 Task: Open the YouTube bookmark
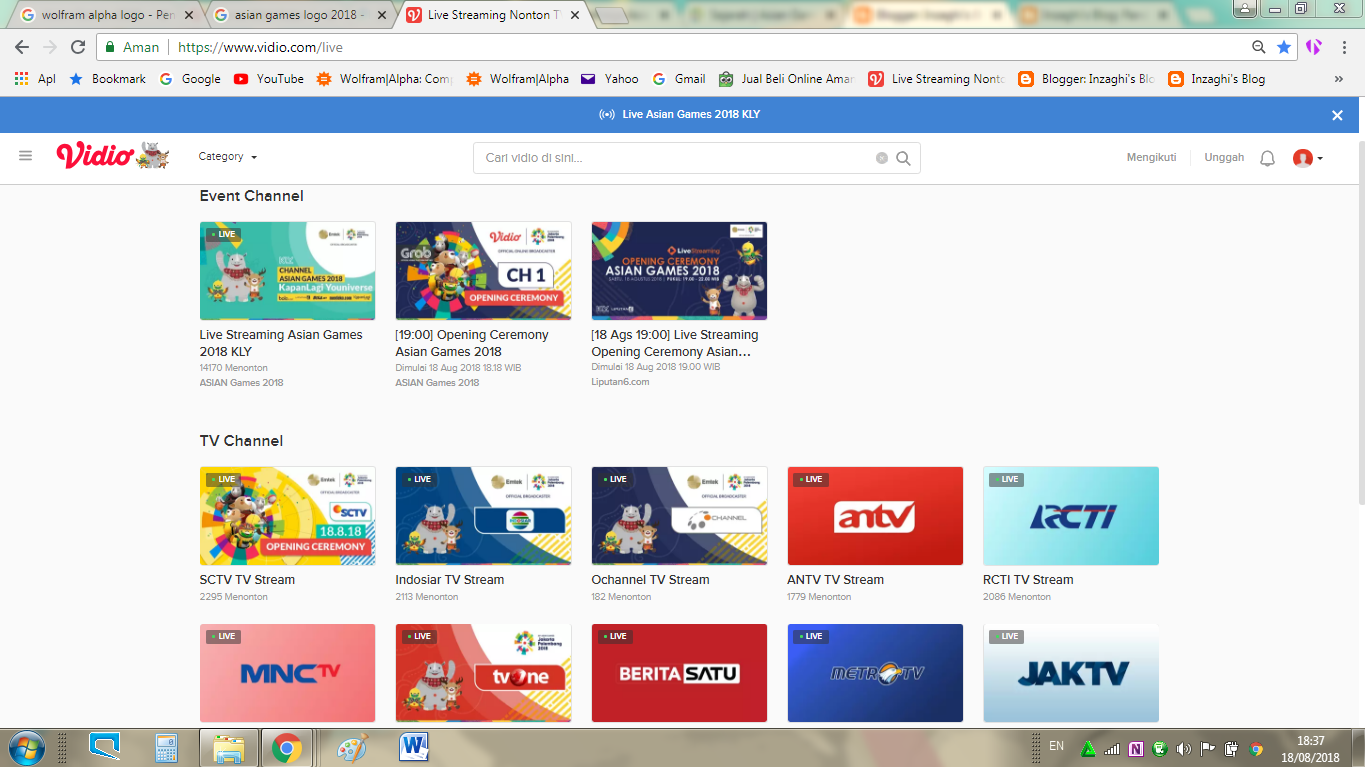pos(269,79)
